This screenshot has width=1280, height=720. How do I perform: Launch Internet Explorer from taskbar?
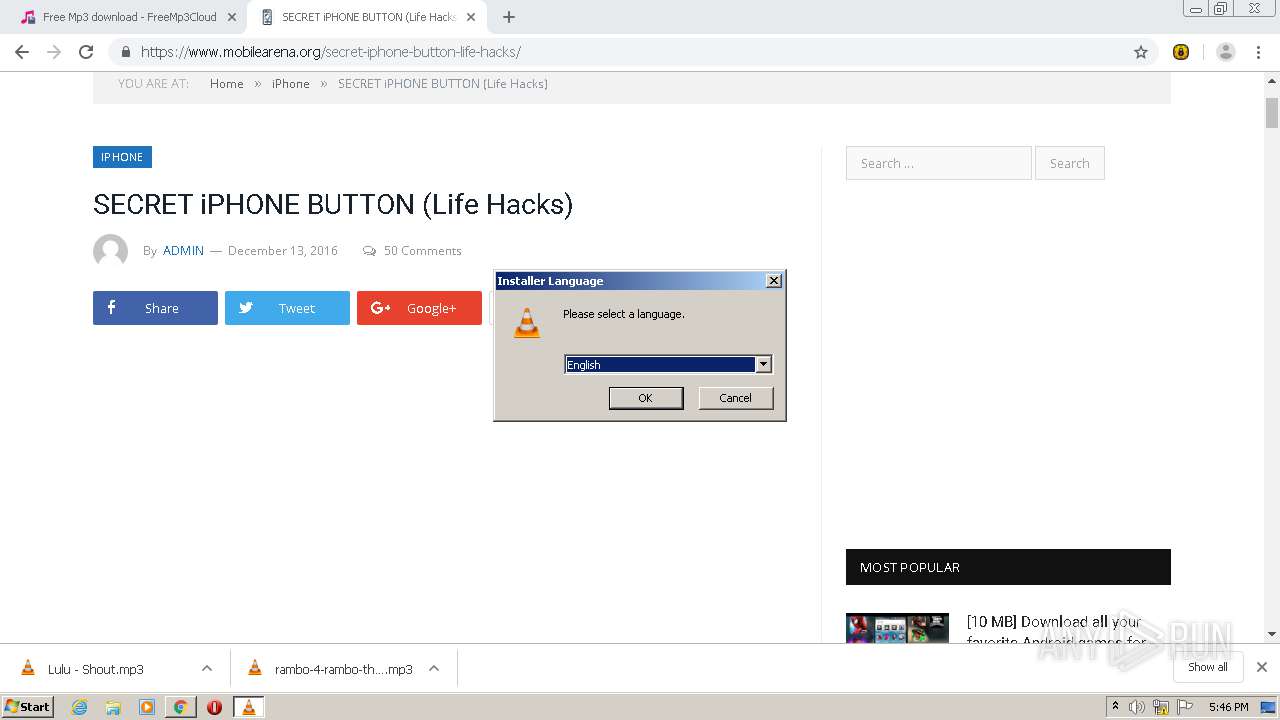click(80, 707)
